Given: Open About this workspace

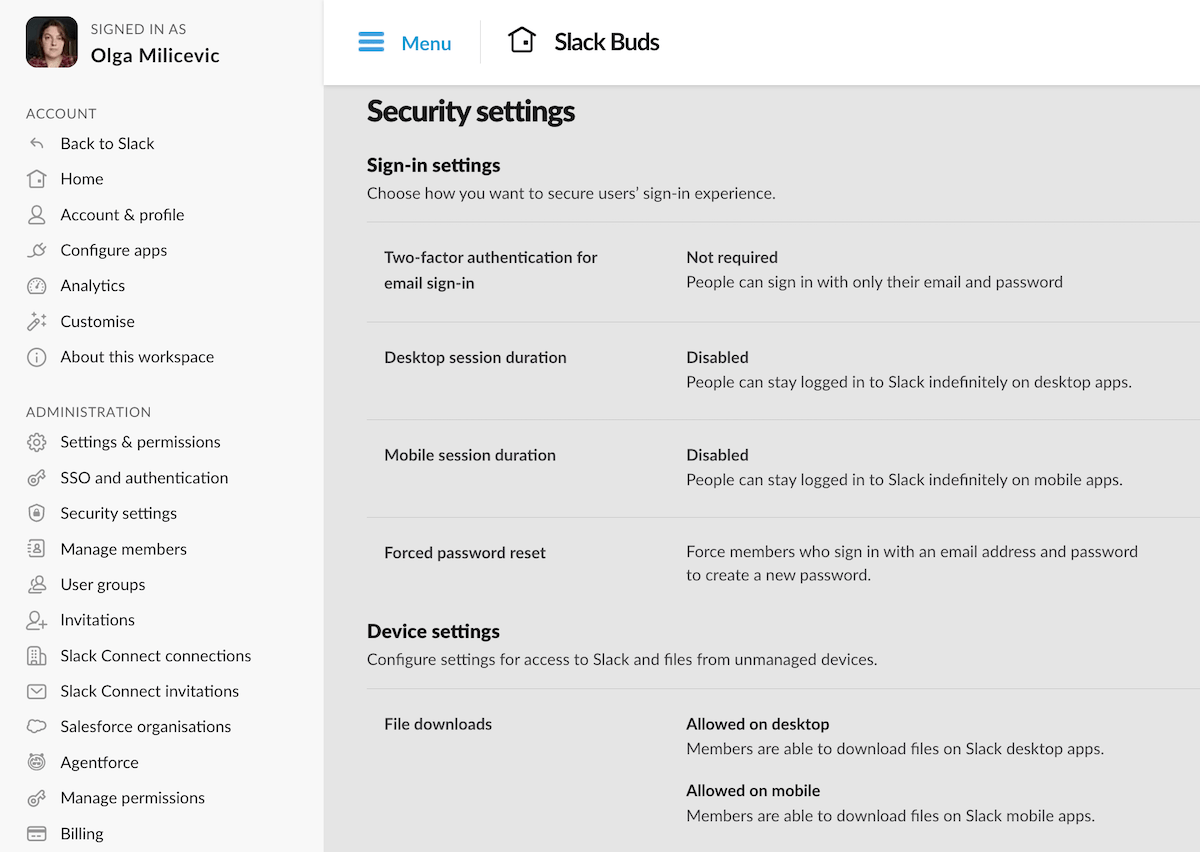Looking at the screenshot, I should tap(137, 357).
